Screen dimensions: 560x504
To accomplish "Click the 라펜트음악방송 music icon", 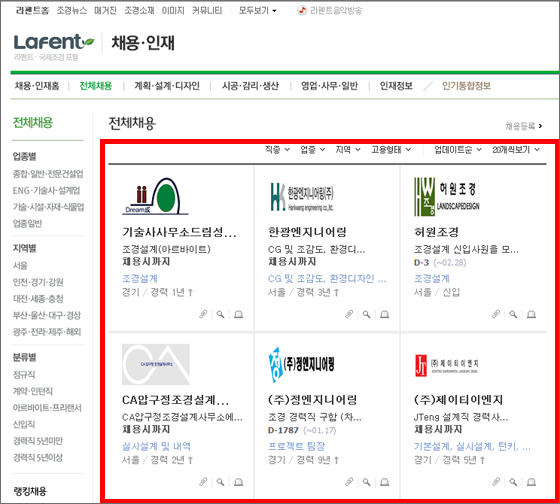I will 302,10.
